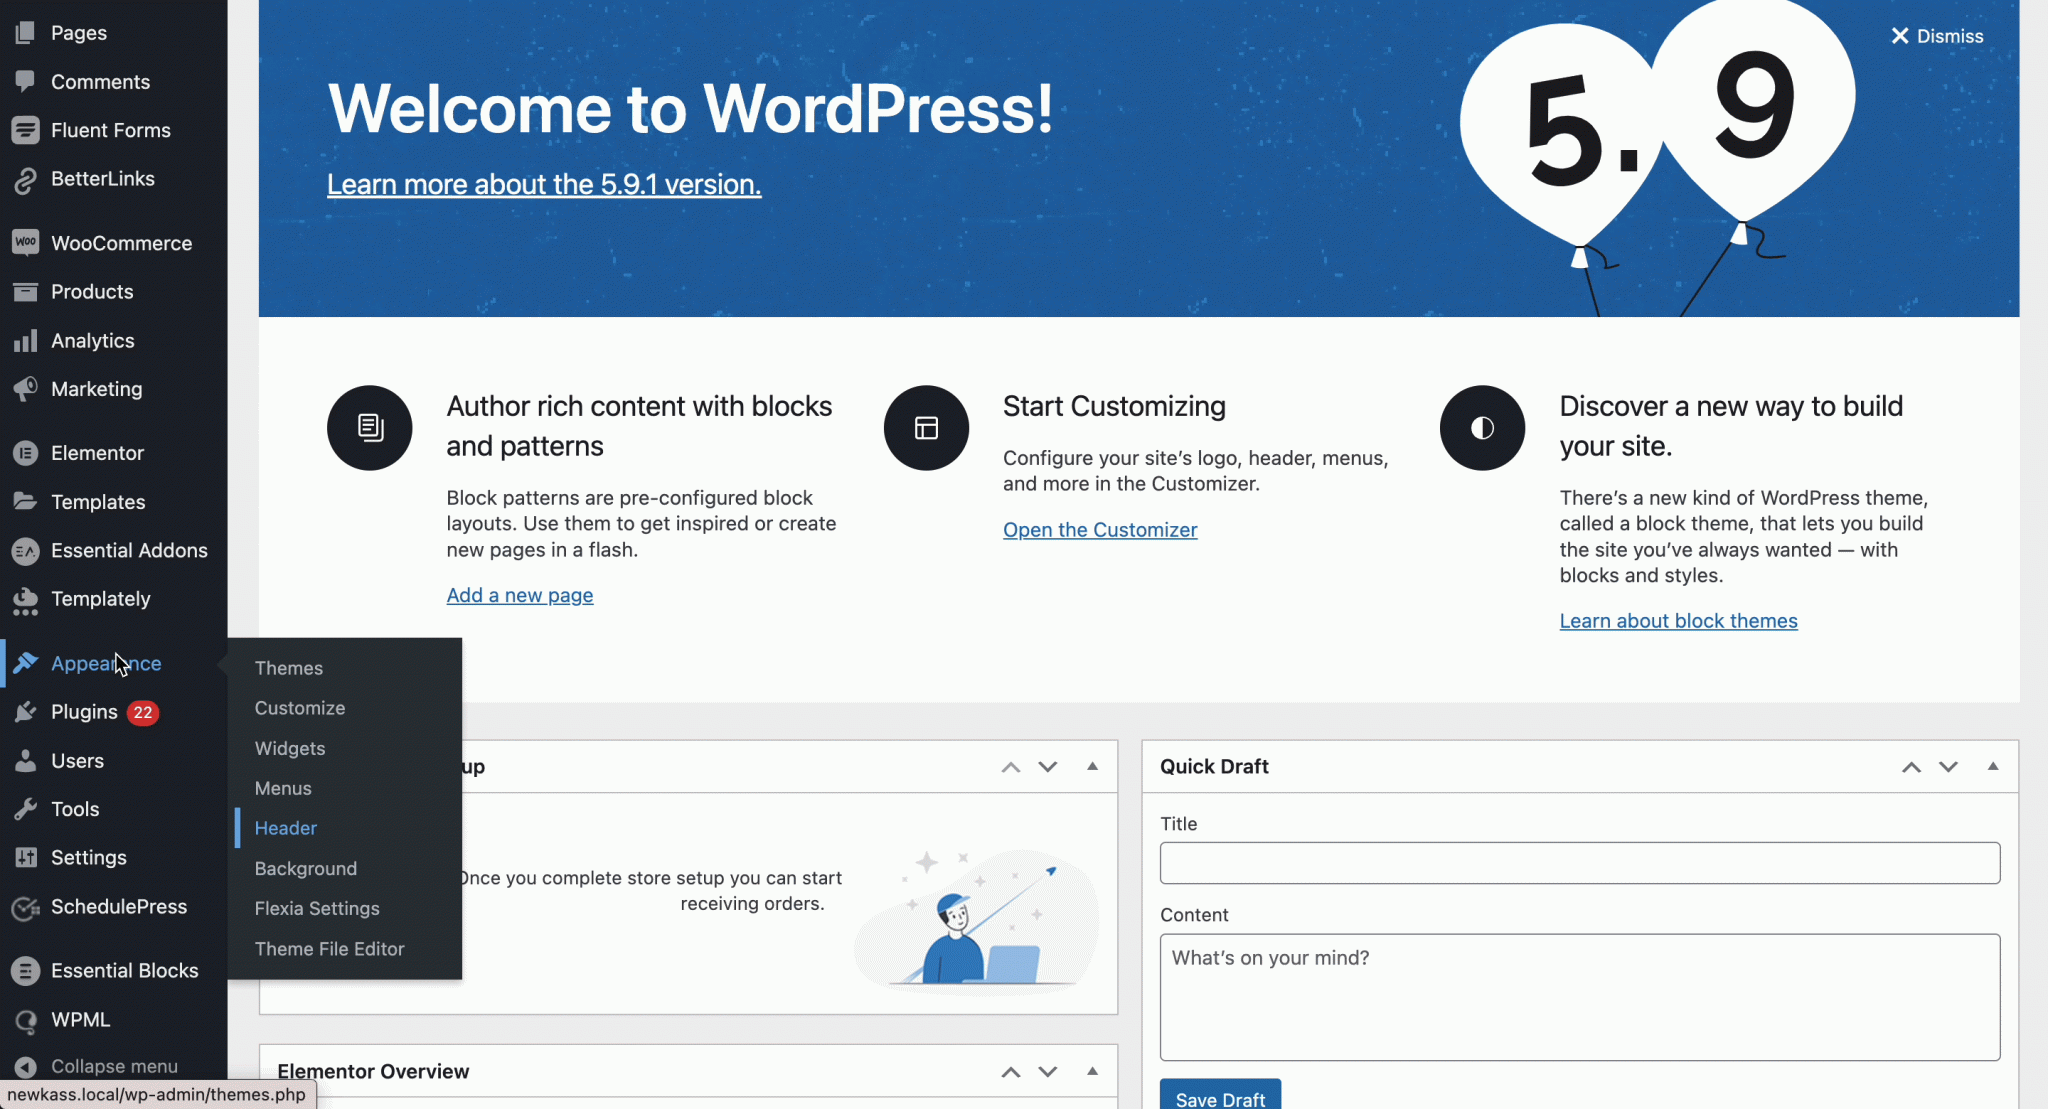2048x1109 pixels.
Task: Click Add a new page link
Action: (520, 594)
